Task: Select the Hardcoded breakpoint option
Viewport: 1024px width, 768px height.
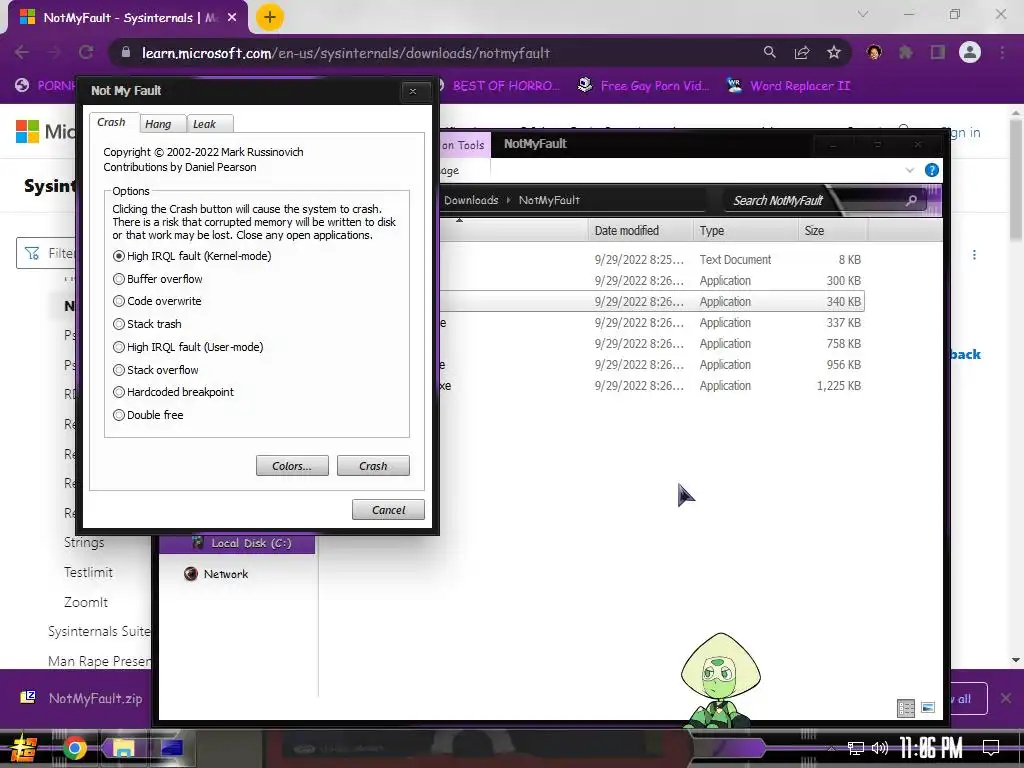Action: pos(173,392)
